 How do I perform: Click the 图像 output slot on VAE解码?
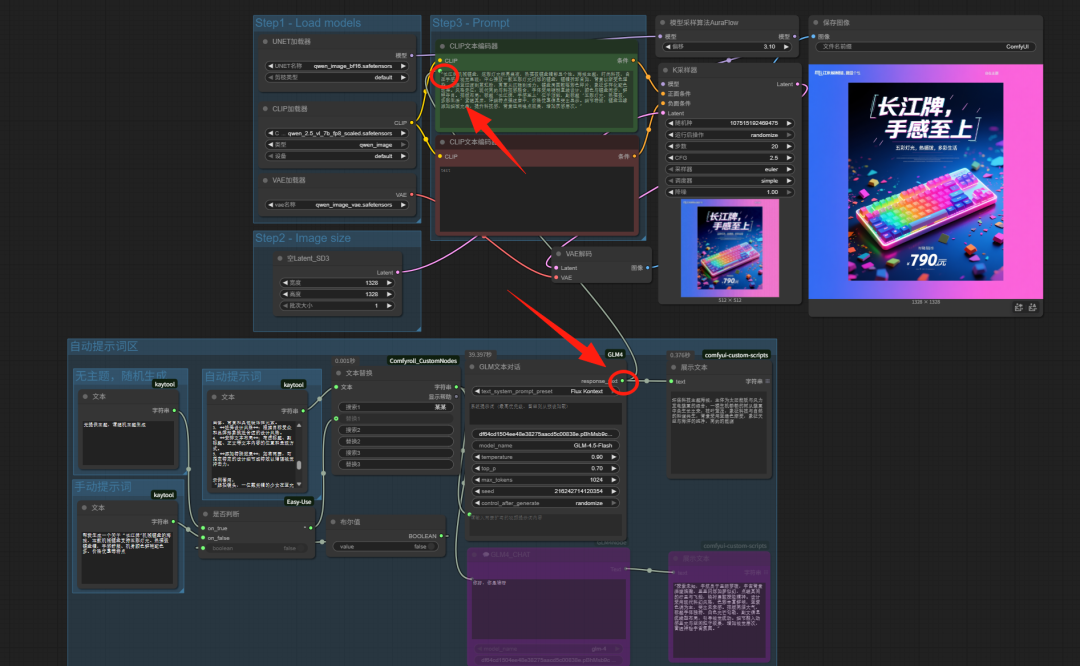647,268
